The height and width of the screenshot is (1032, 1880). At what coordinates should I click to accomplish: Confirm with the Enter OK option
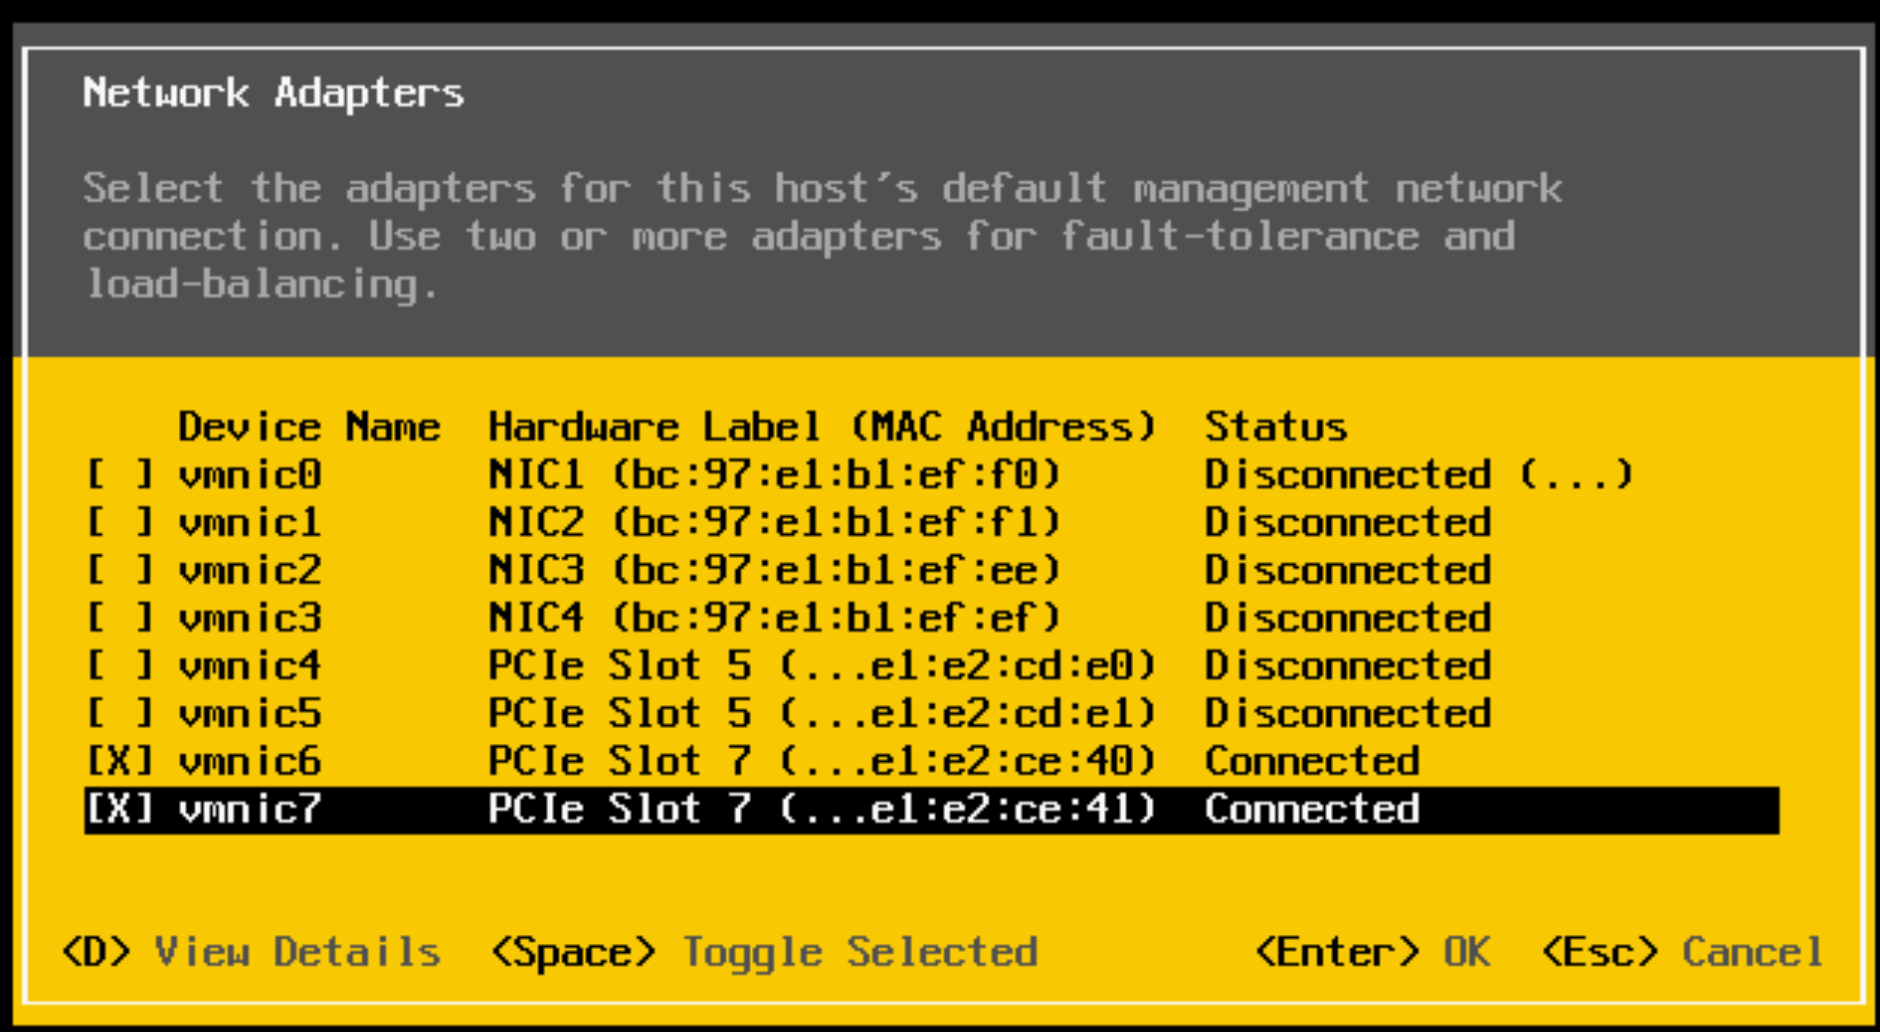click(1372, 952)
